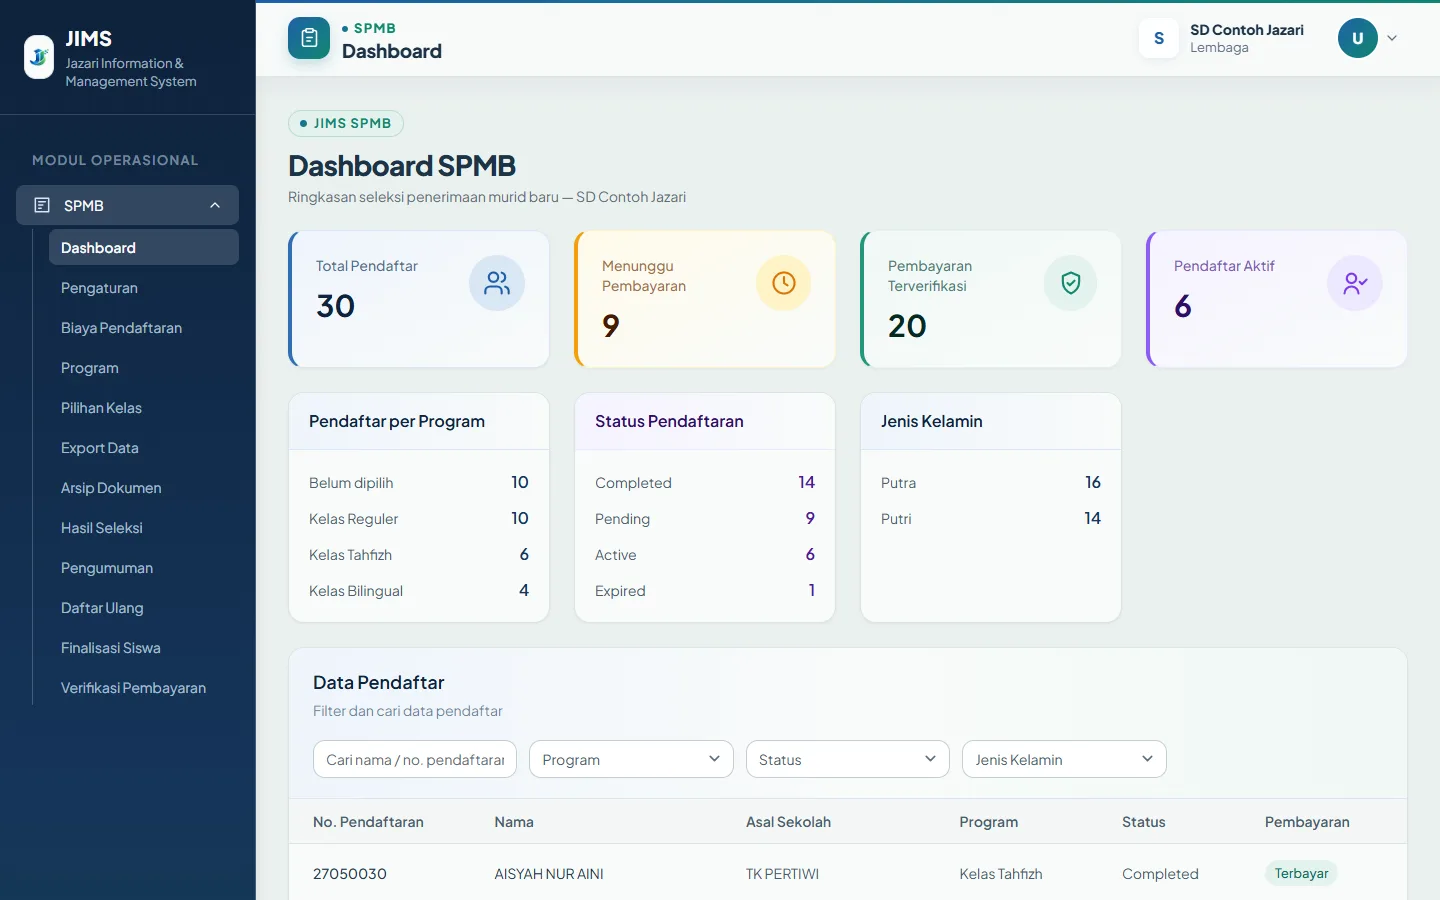Click the JIMS SPMB badge
The height and width of the screenshot is (900, 1440).
[346, 123]
